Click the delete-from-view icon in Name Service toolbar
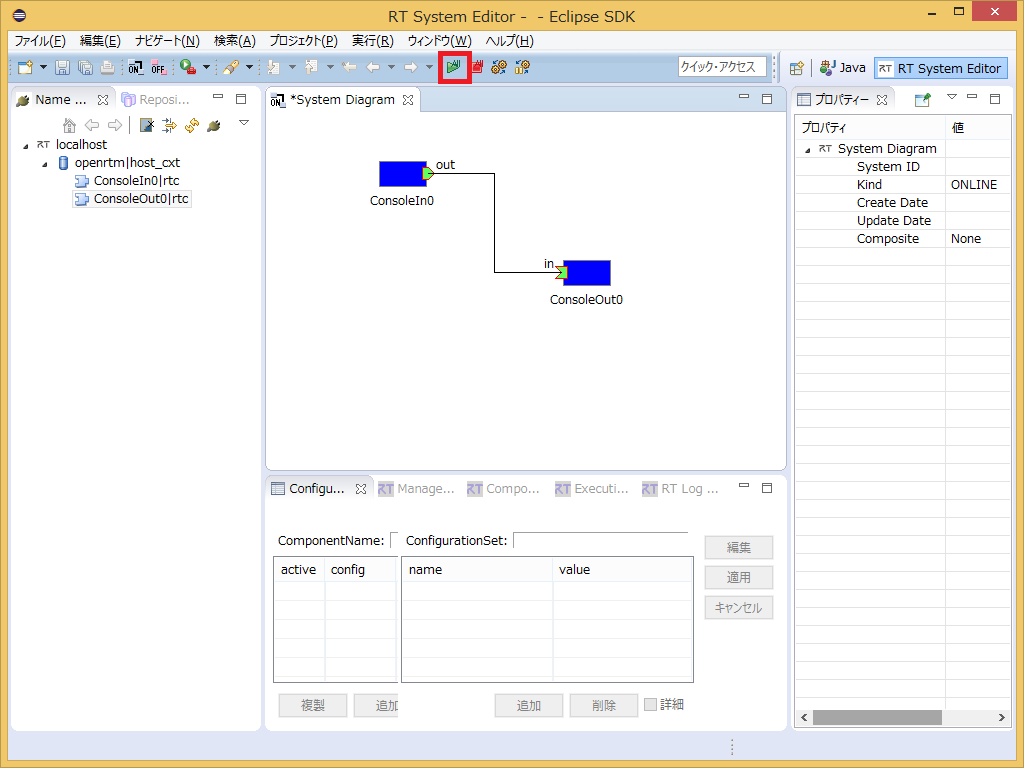This screenshot has height=768, width=1024. click(147, 125)
